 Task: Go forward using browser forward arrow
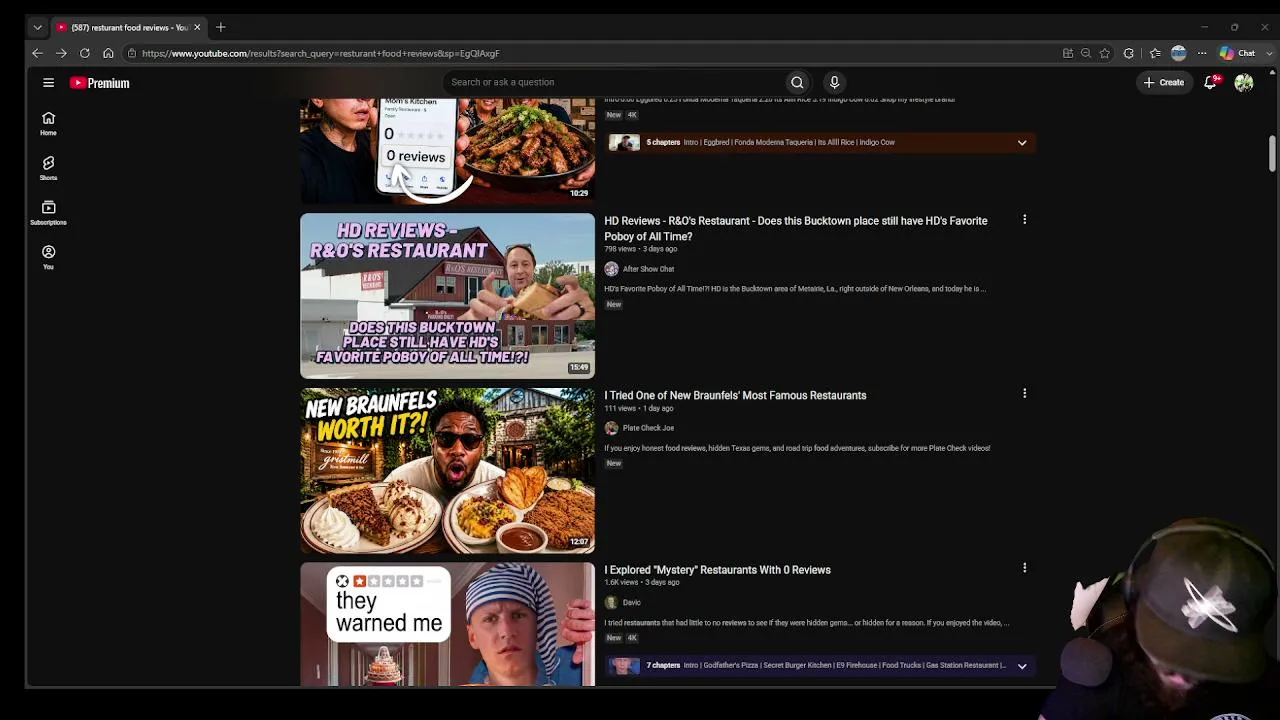[61, 53]
